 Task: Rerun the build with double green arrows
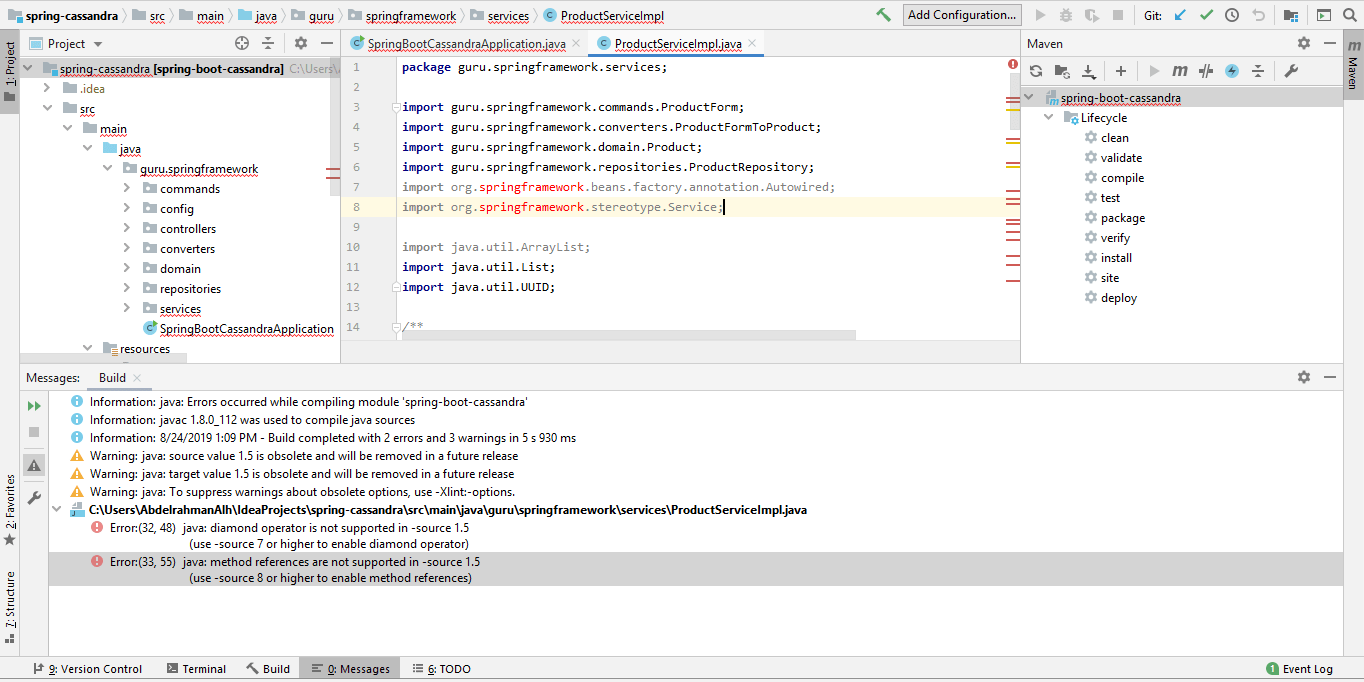[x=33, y=405]
